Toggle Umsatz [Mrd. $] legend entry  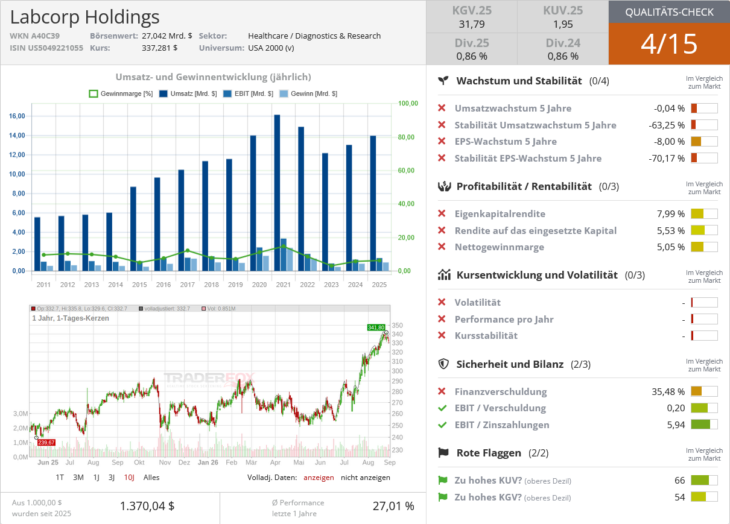click(188, 94)
